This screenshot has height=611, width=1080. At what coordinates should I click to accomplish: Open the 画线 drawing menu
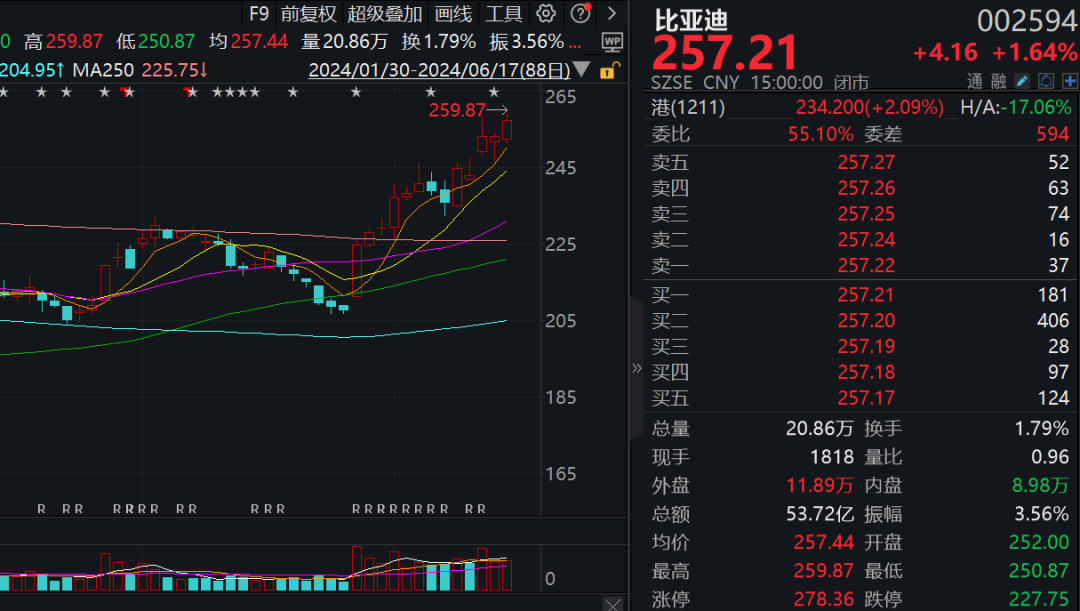452,14
